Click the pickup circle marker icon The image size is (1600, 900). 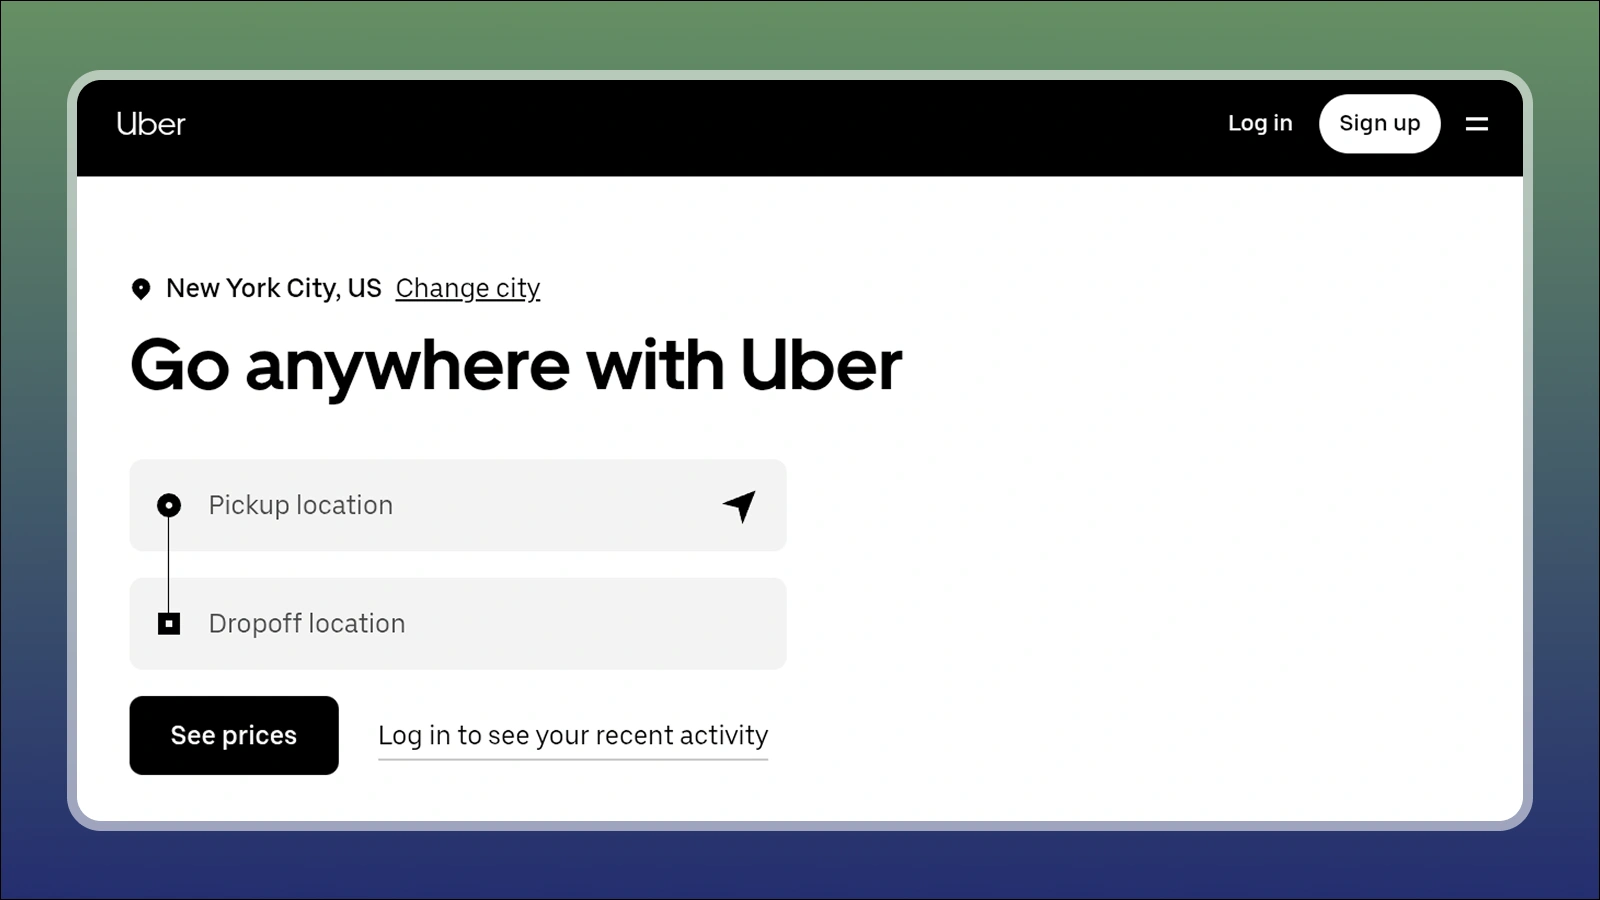[169, 505]
